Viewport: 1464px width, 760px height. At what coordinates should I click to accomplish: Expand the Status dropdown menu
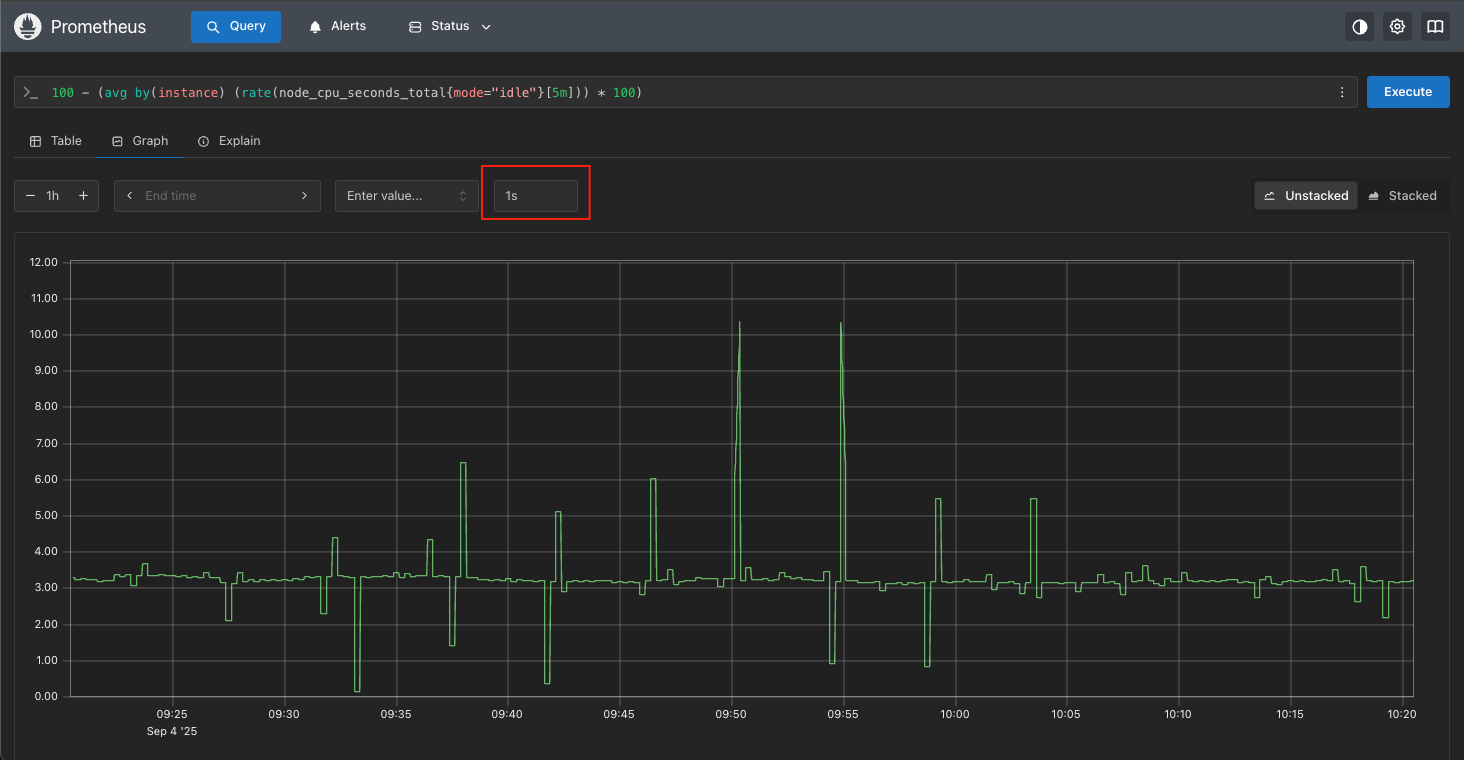tap(450, 27)
